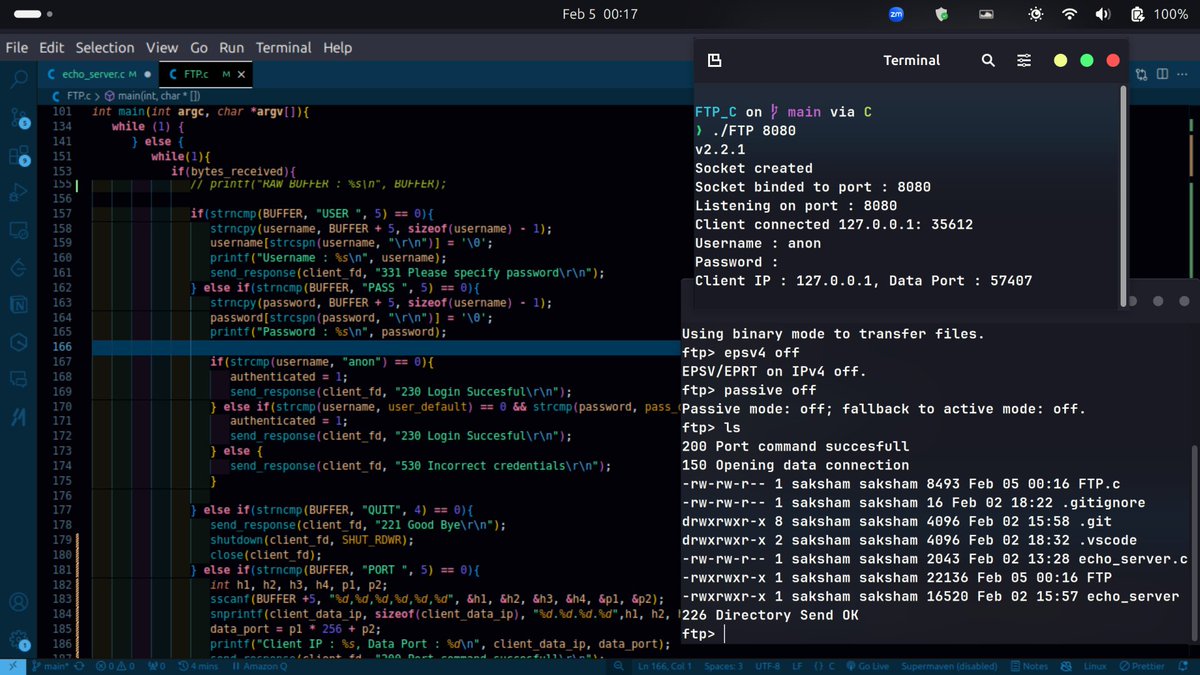This screenshot has height=675, width=1200.
Task: Click LF end-of-line selector
Action: [797, 665]
